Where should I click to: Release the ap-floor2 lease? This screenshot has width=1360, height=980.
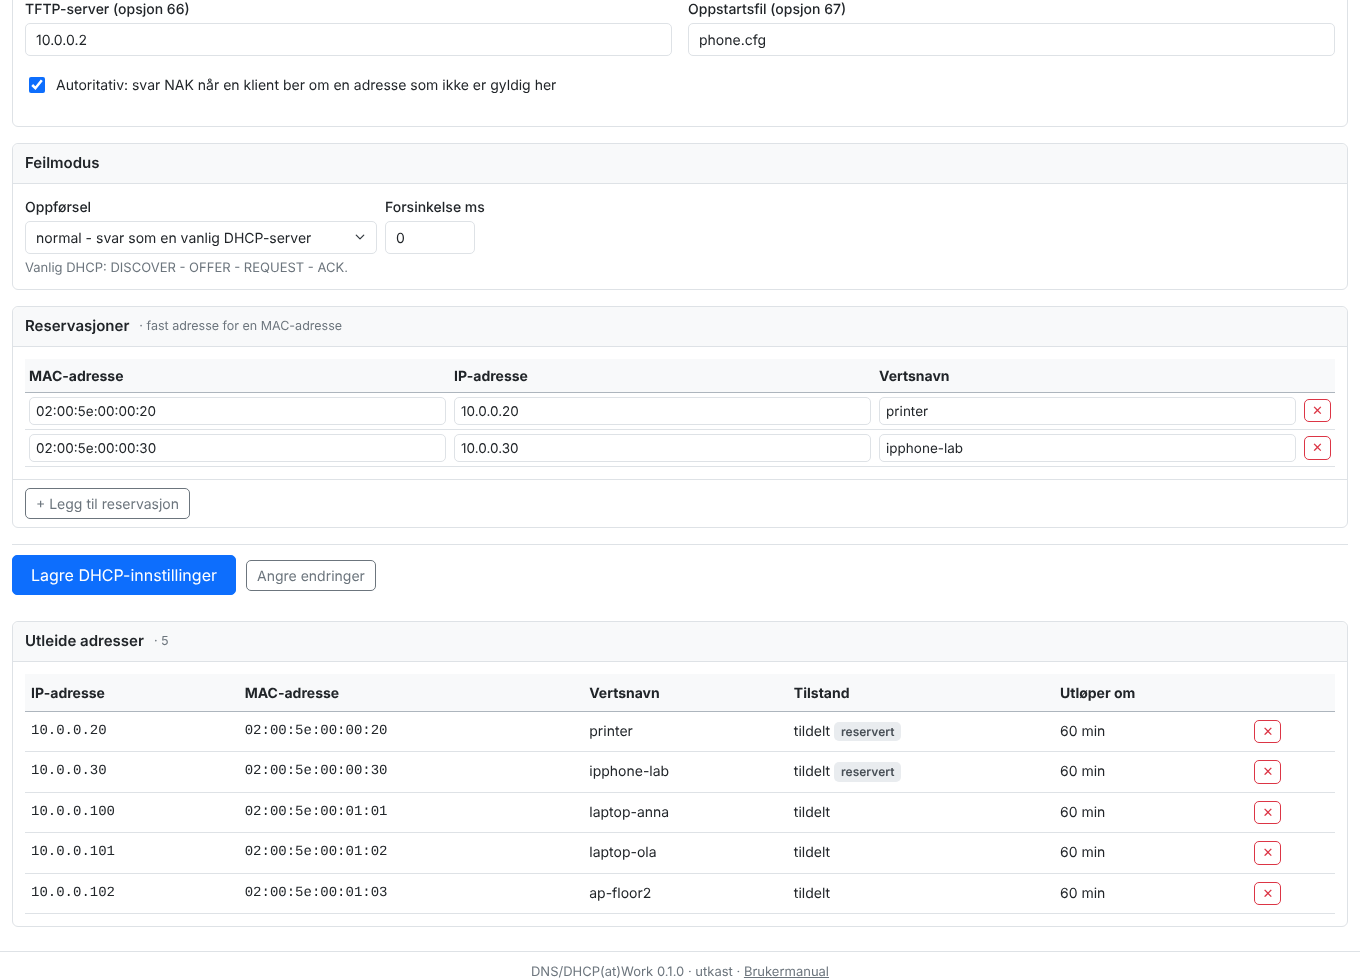click(1267, 894)
